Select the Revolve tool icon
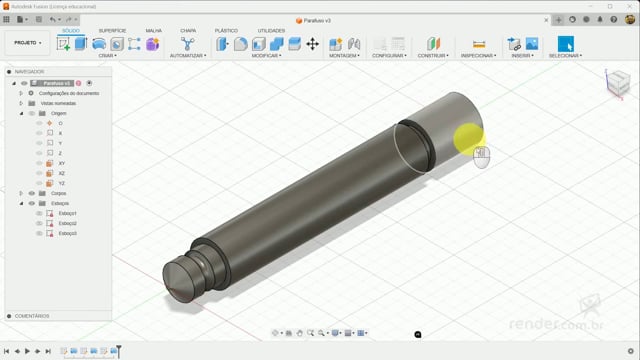 tap(99, 44)
